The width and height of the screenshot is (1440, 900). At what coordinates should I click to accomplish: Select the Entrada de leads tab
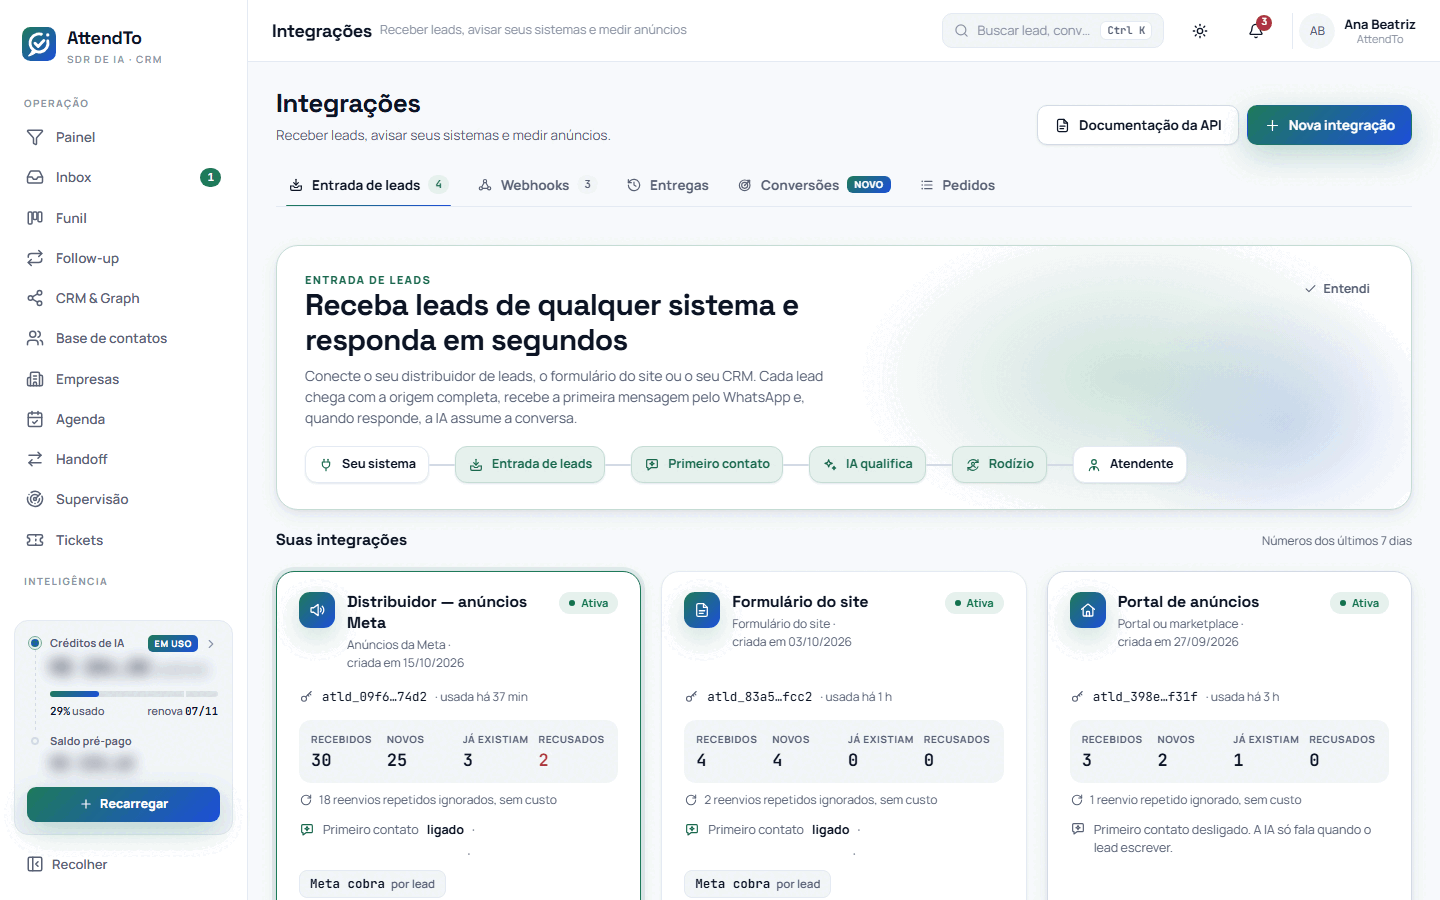(368, 185)
